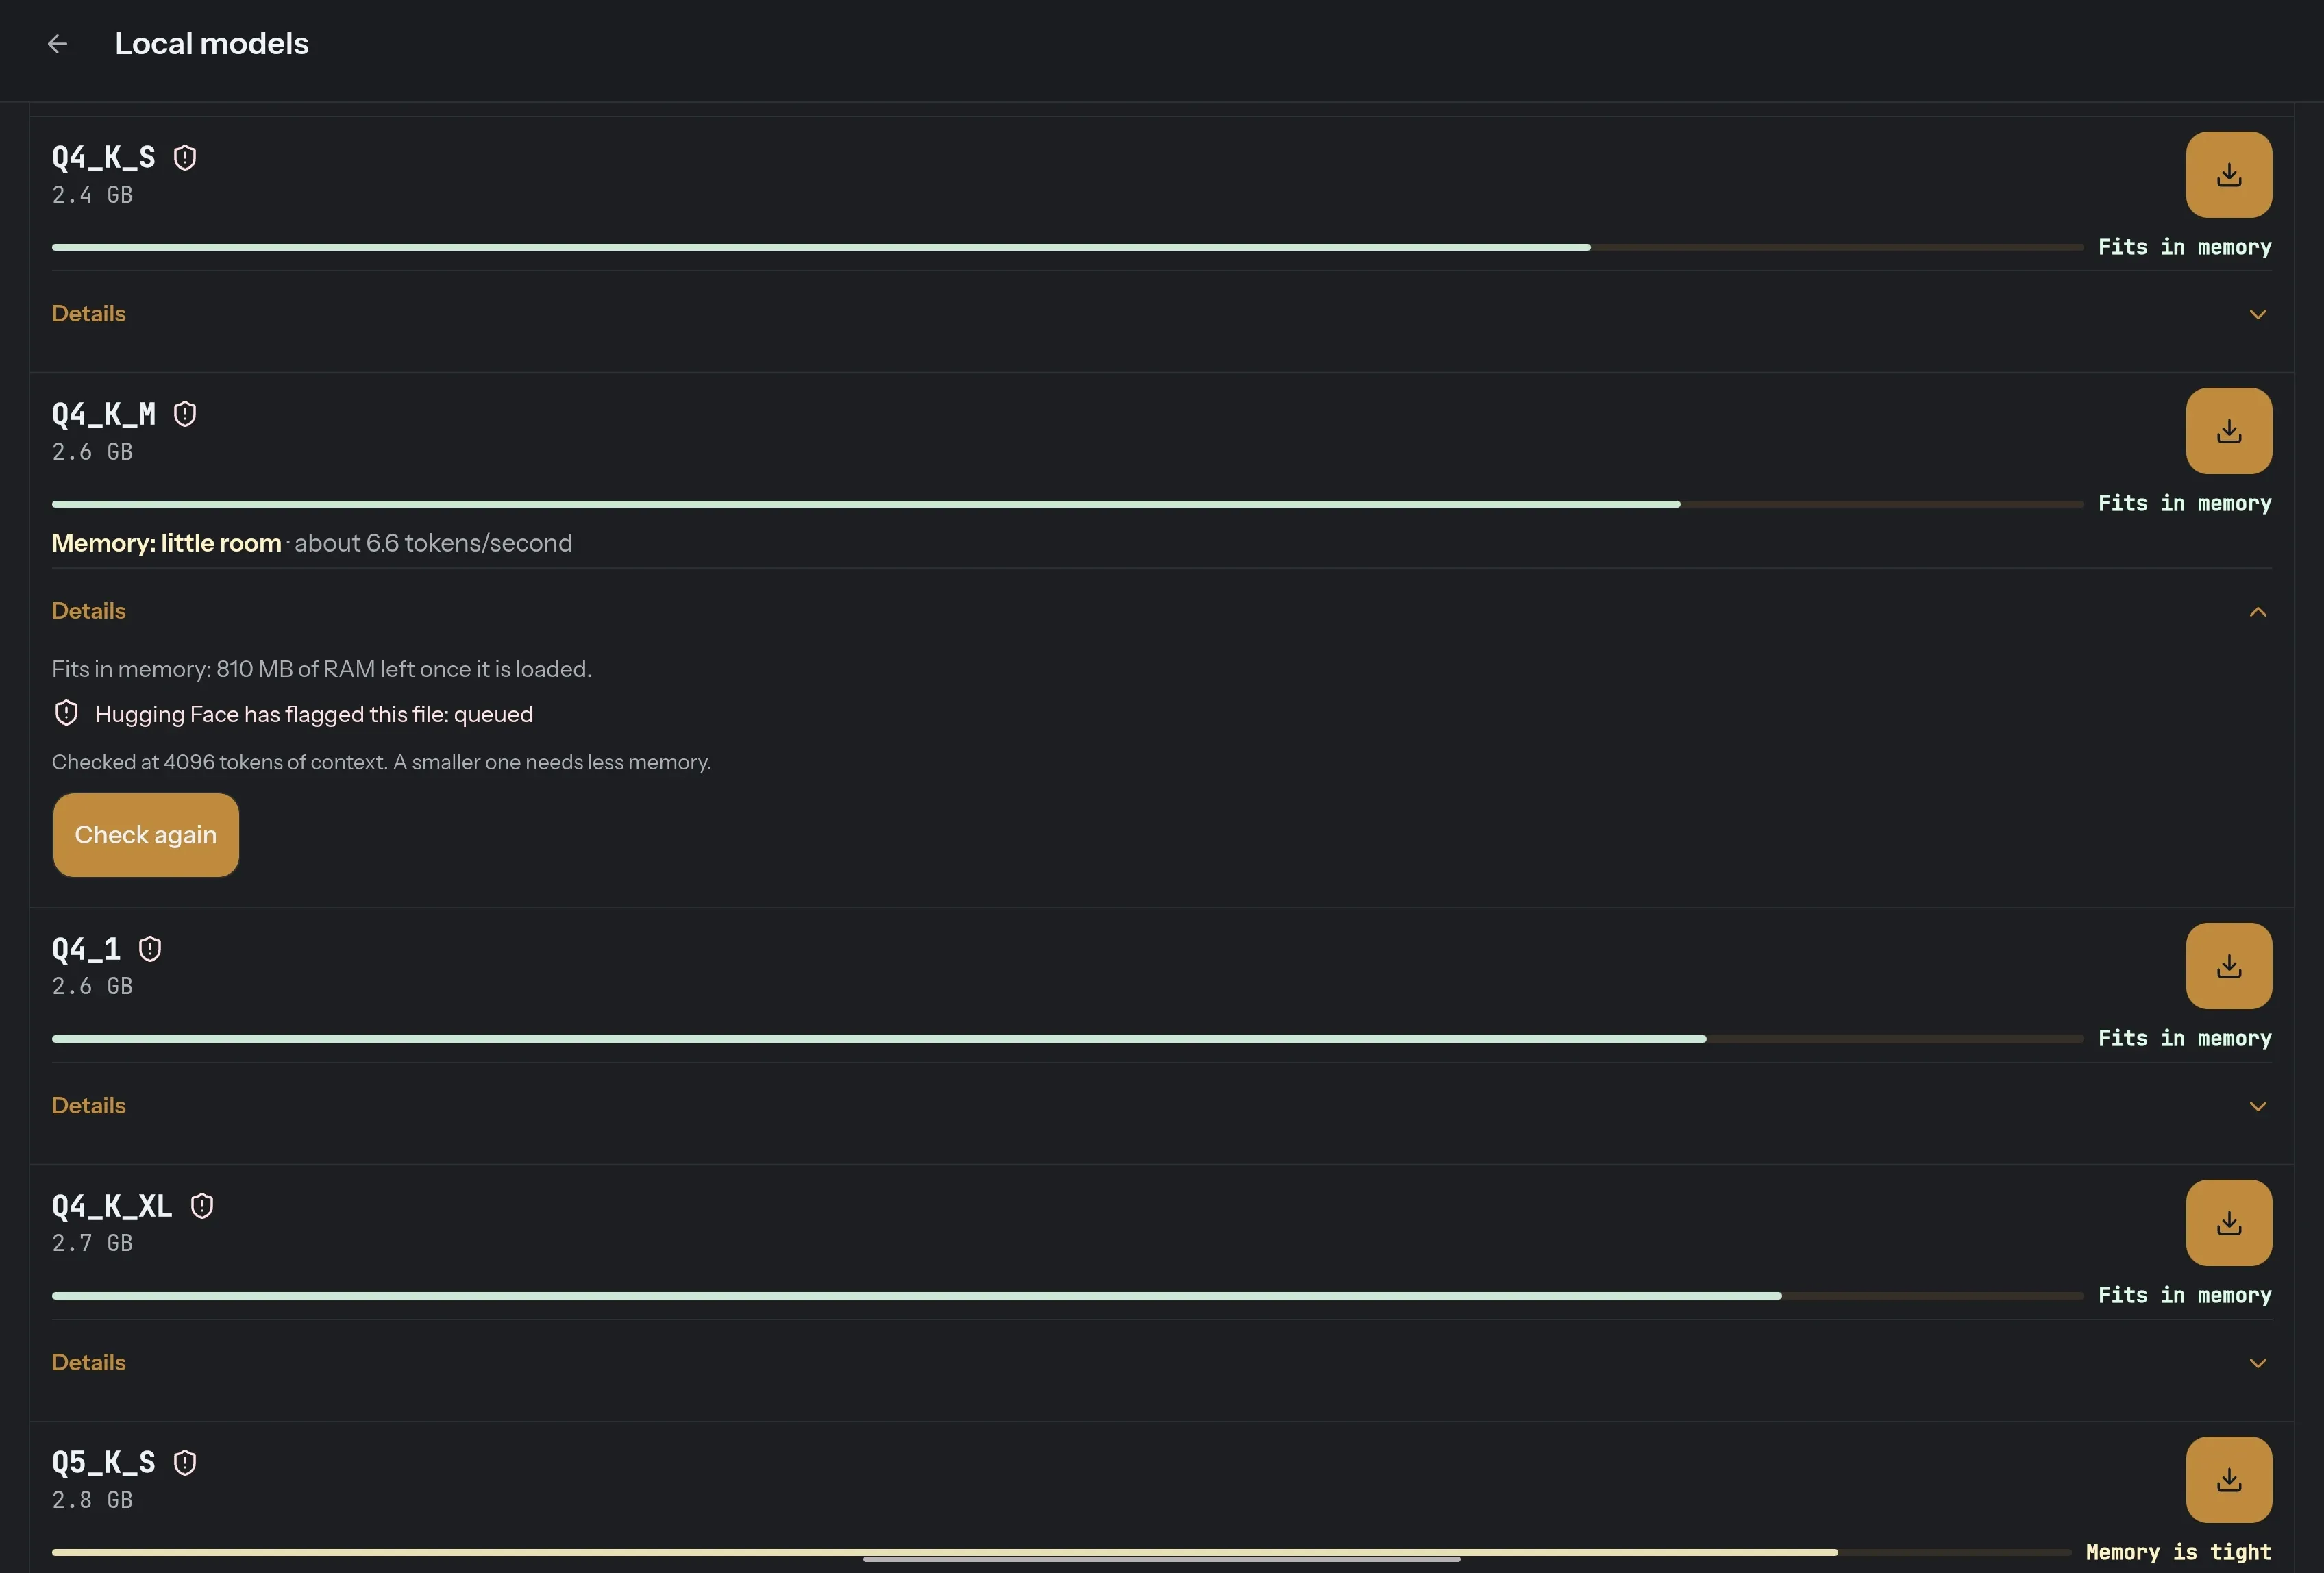This screenshot has width=2324, height=1573.
Task: Download the Q4_K_M model
Action: click(x=2228, y=431)
